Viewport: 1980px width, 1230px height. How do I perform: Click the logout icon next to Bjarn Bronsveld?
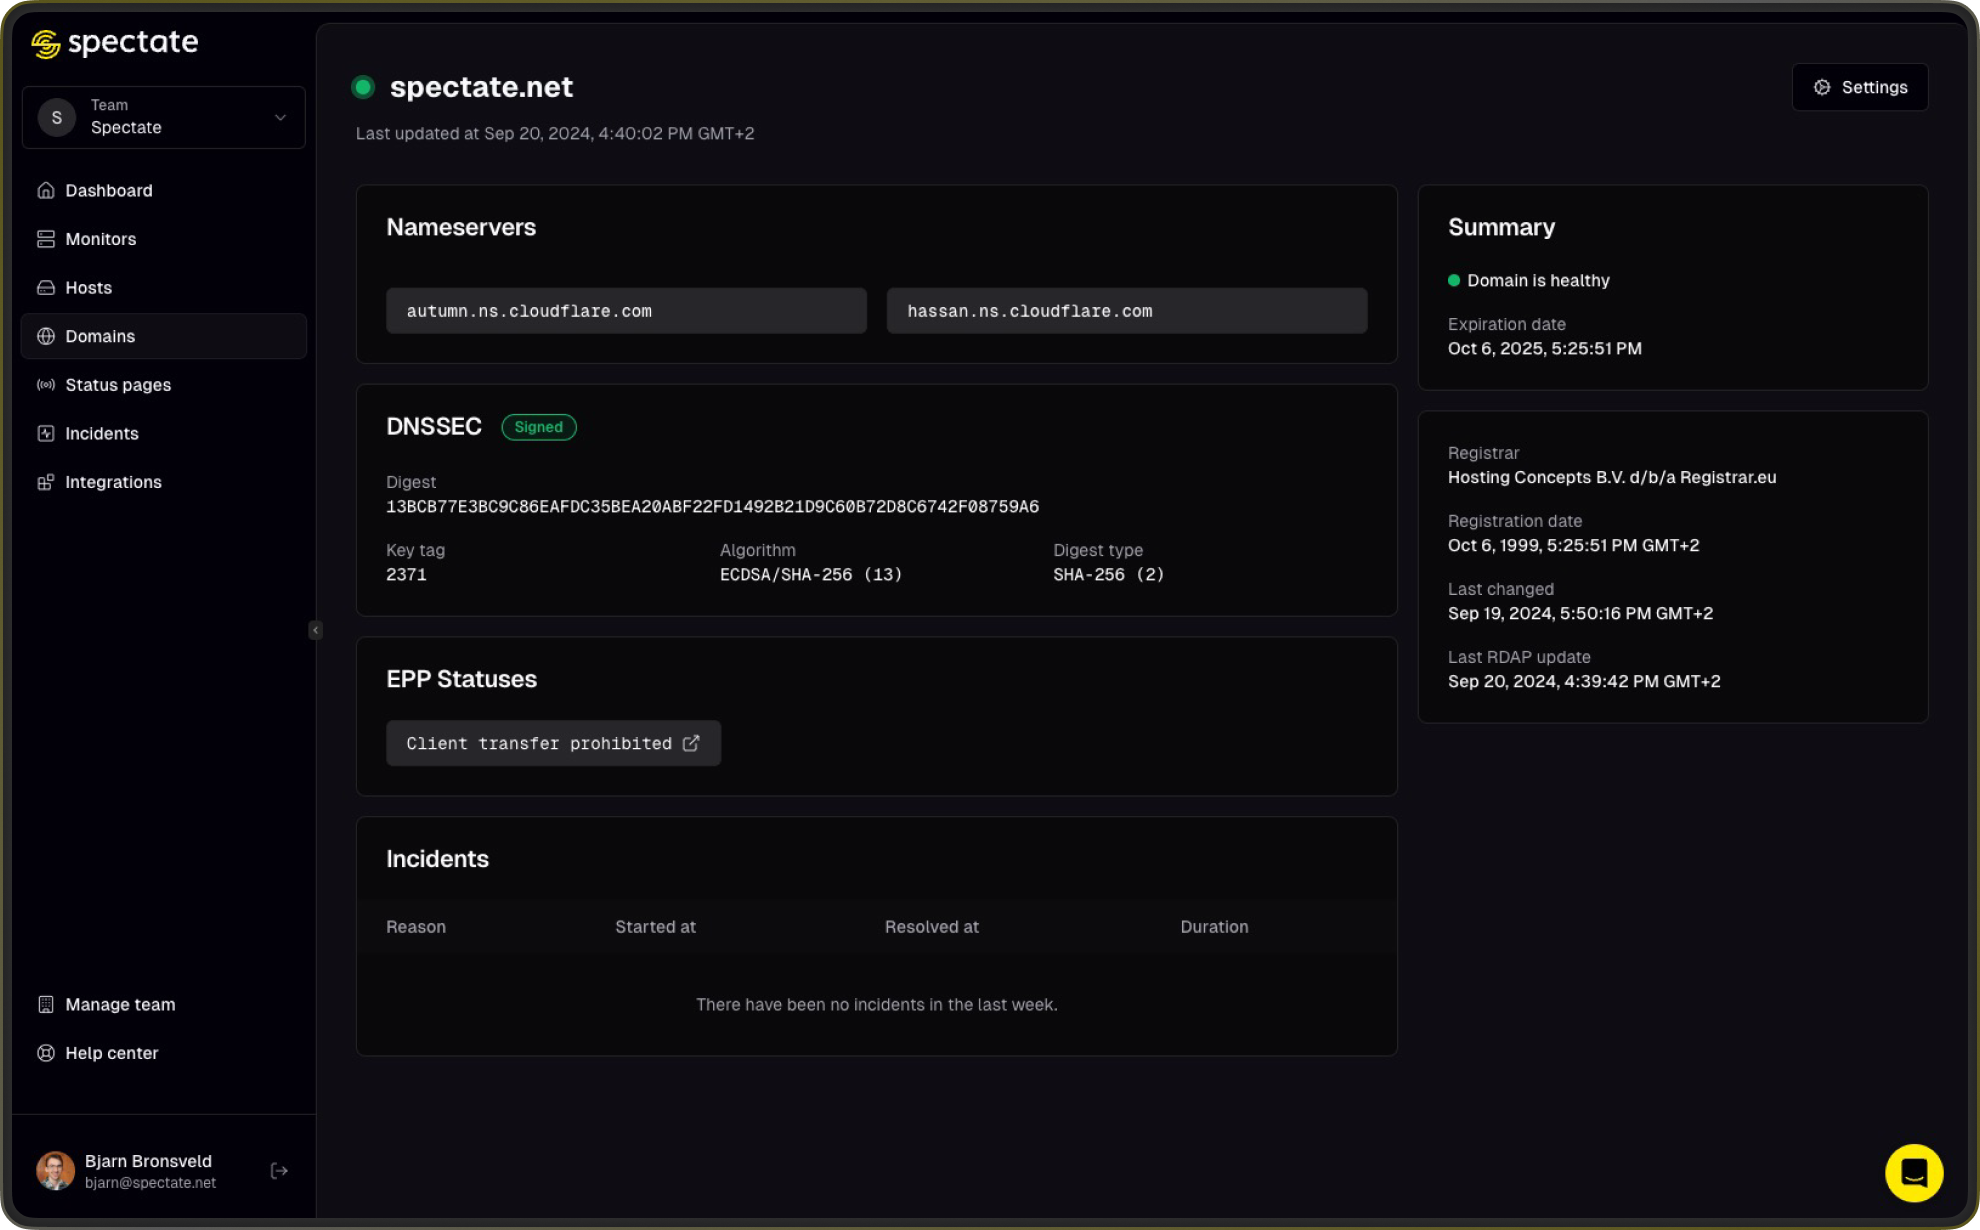(279, 1169)
